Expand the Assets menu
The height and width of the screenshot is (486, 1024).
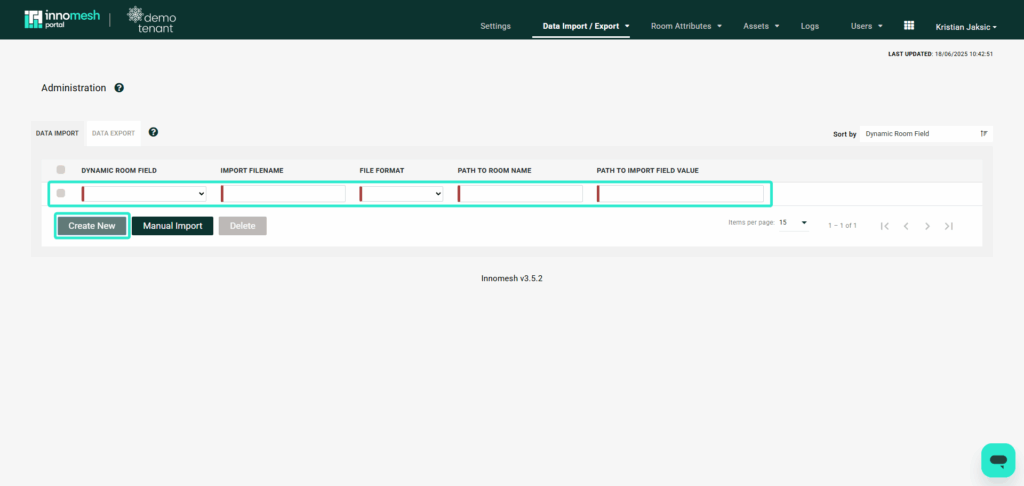click(x=761, y=26)
